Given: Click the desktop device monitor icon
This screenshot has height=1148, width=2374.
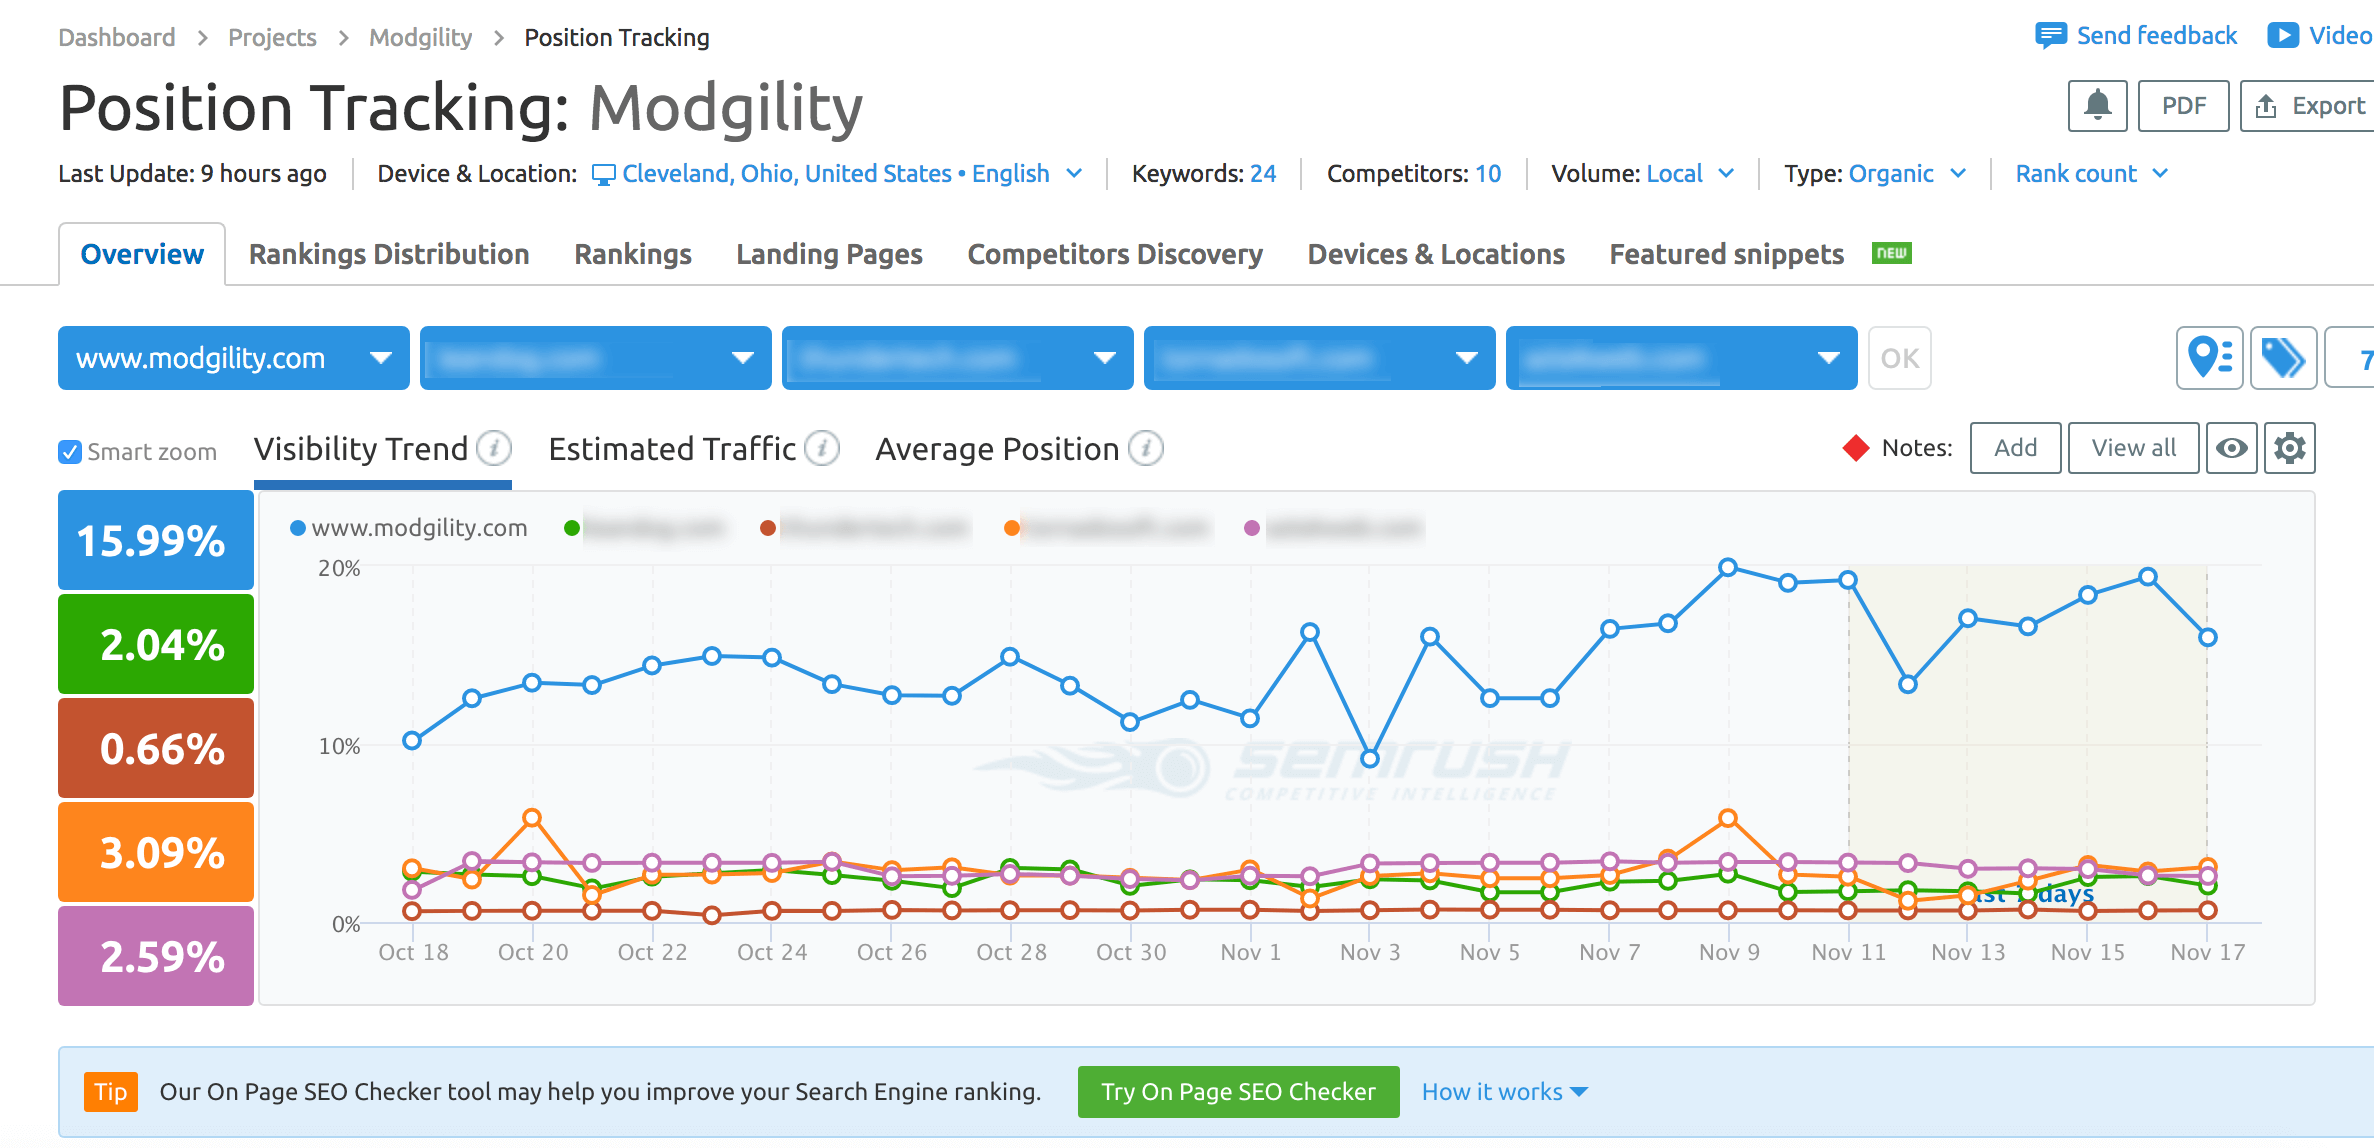Looking at the screenshot, I should click(603, 175).
